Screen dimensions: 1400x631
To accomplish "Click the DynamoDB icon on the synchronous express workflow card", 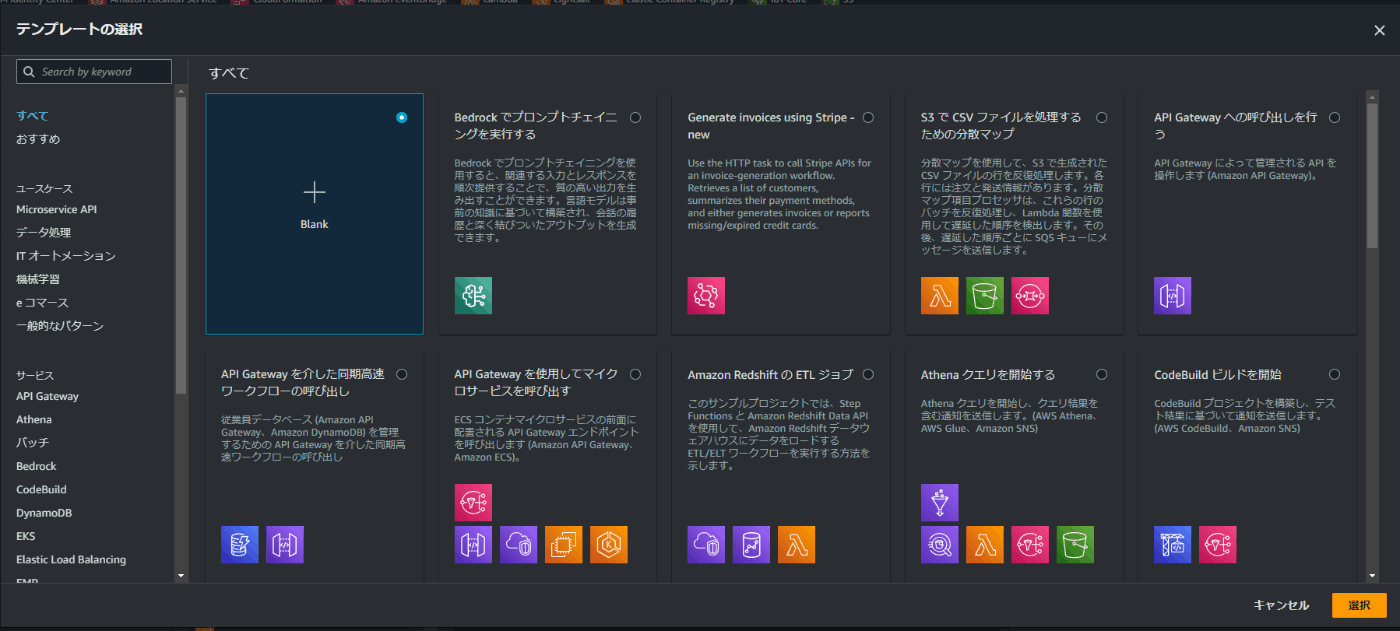I will point(240,545).
